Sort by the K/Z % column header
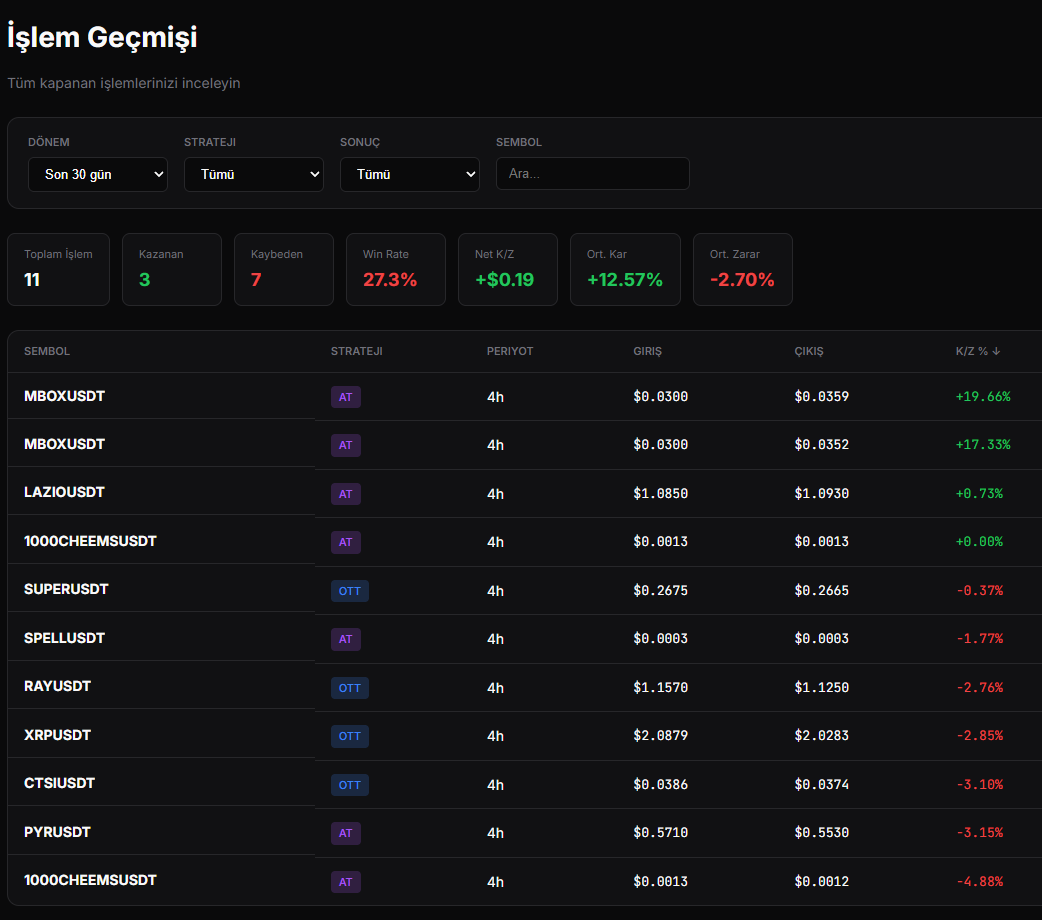Viewport: 1042px width, 920px height. coord(978,351)
